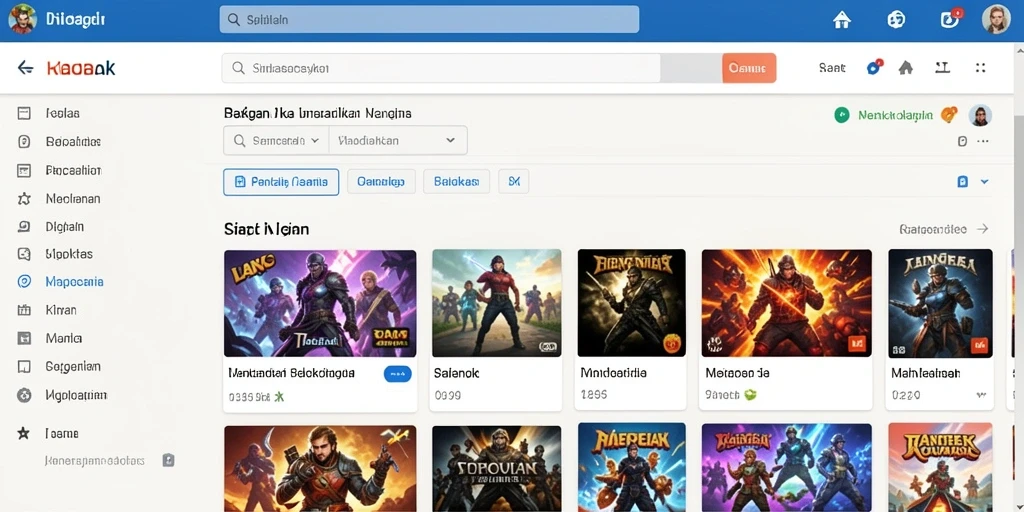
Task: Expand the Samcenan dropdown
Action: coord(276,140)
